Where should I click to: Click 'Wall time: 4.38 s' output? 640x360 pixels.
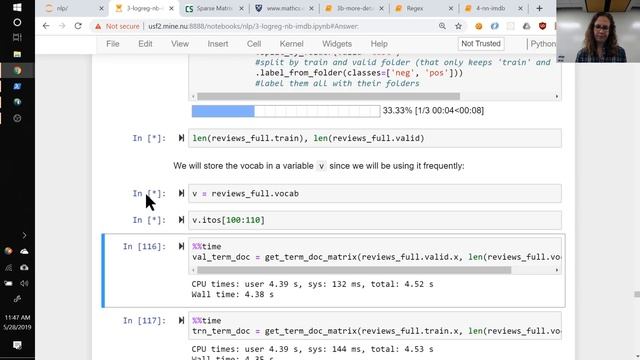pyautogui.click(x=233, y=295)
